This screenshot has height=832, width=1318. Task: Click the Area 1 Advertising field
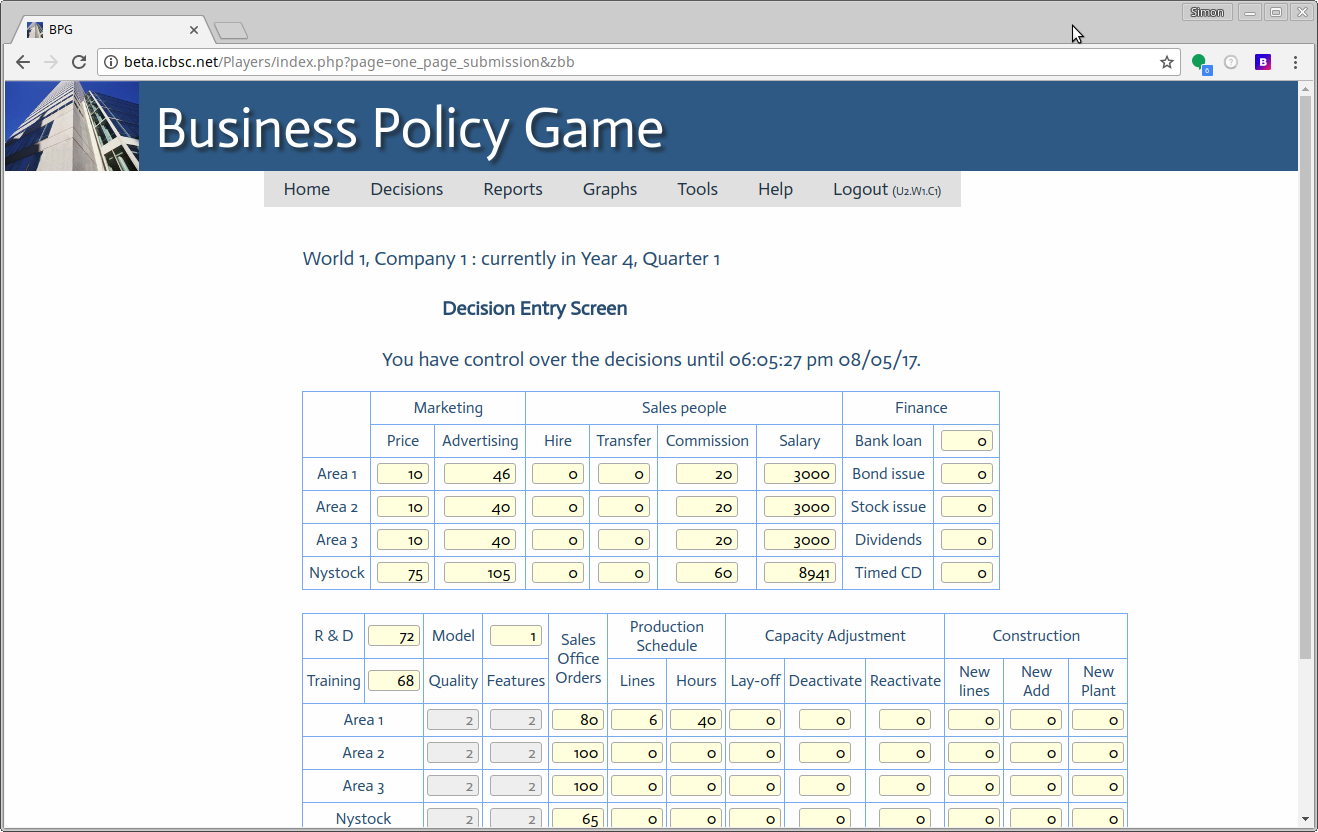pyautogui.click(x=480, y=474)
